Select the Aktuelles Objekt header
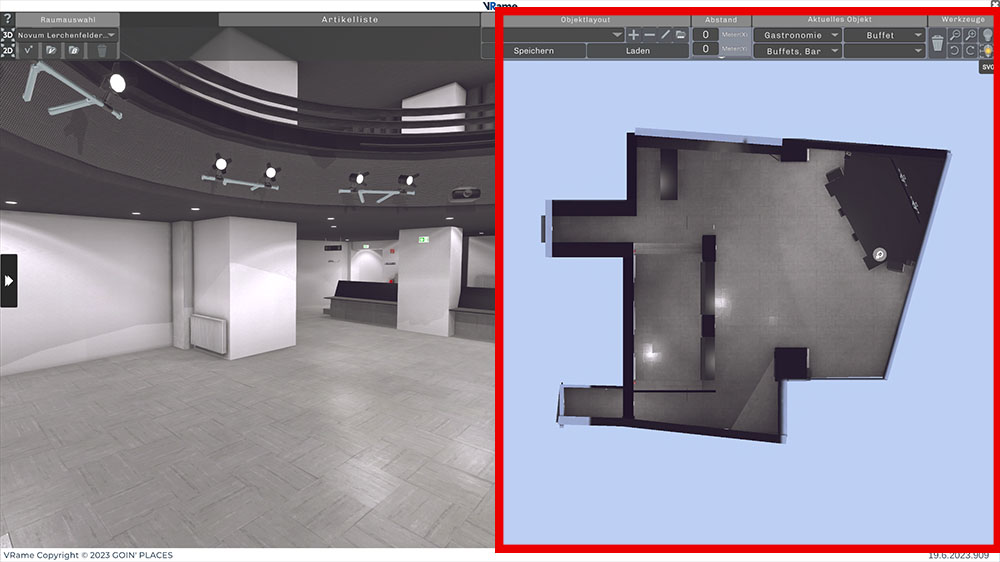Viewport: 1000px width, 562px height. 839,20
